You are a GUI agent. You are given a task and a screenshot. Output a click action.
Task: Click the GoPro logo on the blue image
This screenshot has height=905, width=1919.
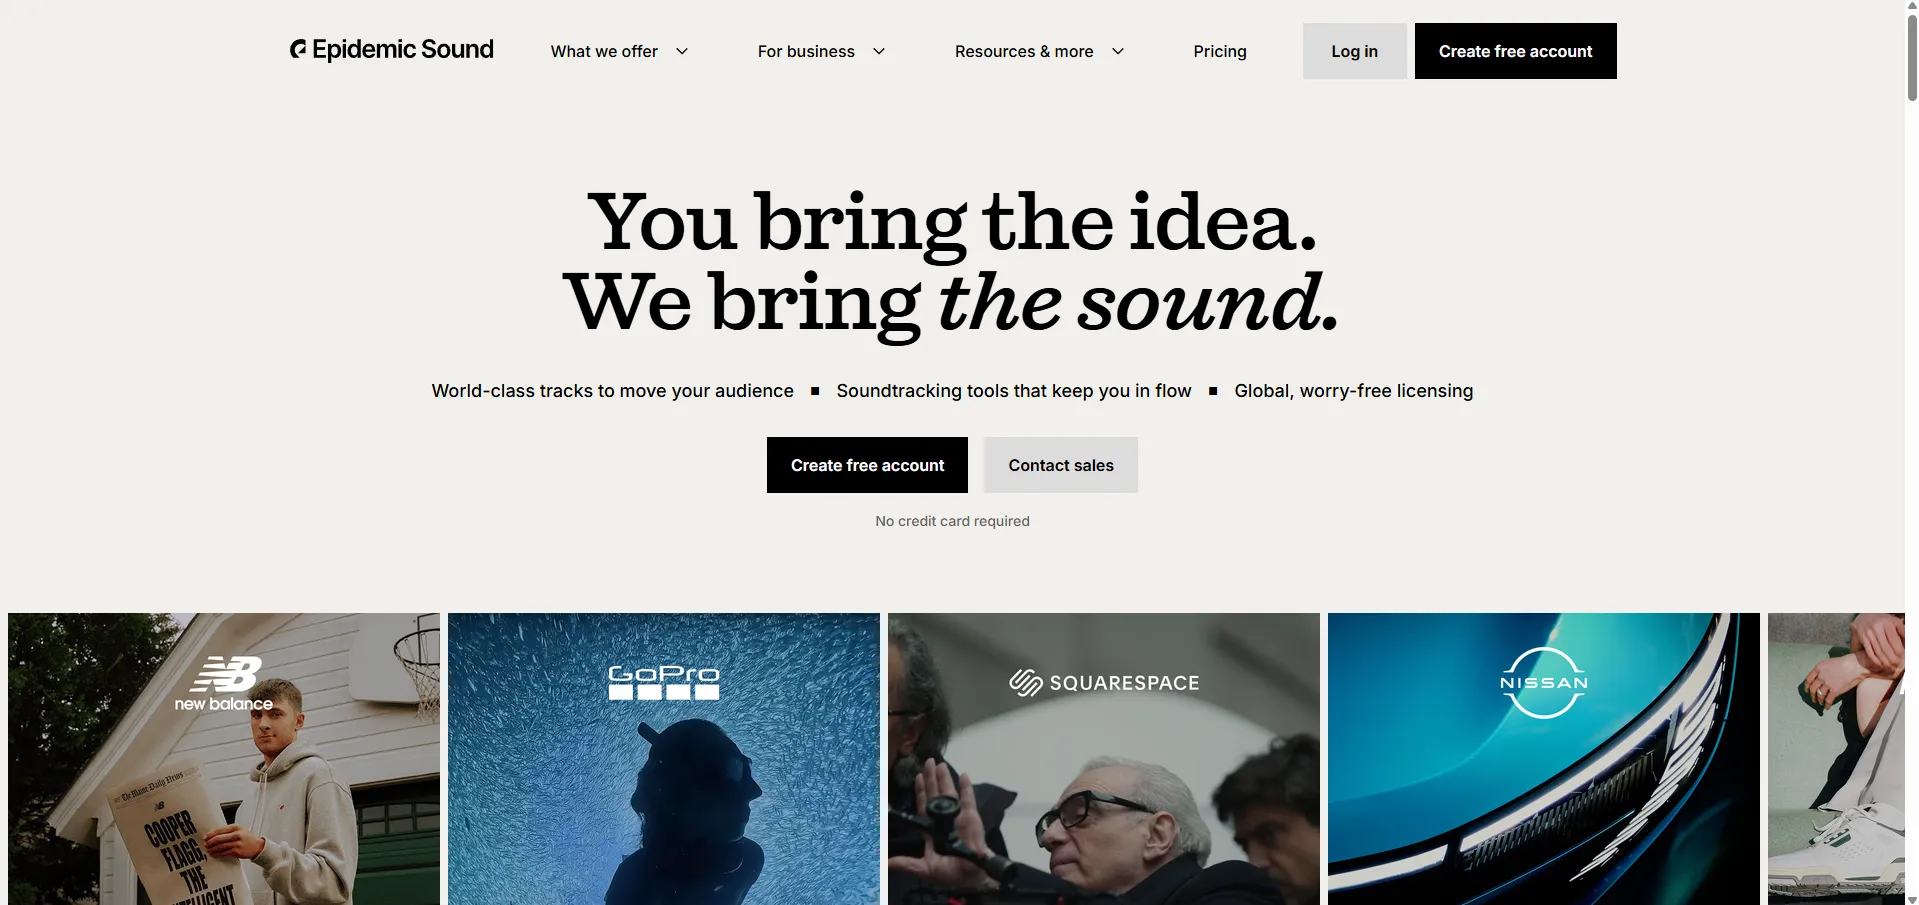click(x=664, y=682)
